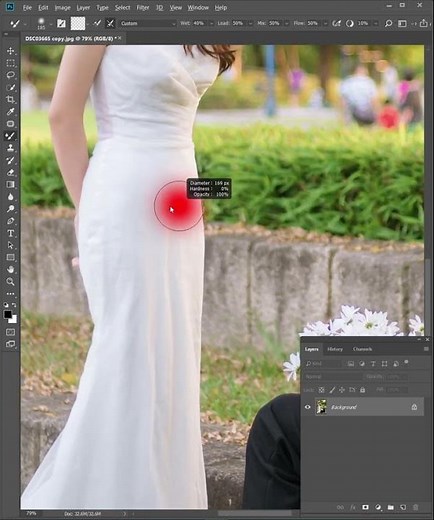
Task: Select the Quick Selection tool
Action: pyautogui.click(x=10, y=87)
